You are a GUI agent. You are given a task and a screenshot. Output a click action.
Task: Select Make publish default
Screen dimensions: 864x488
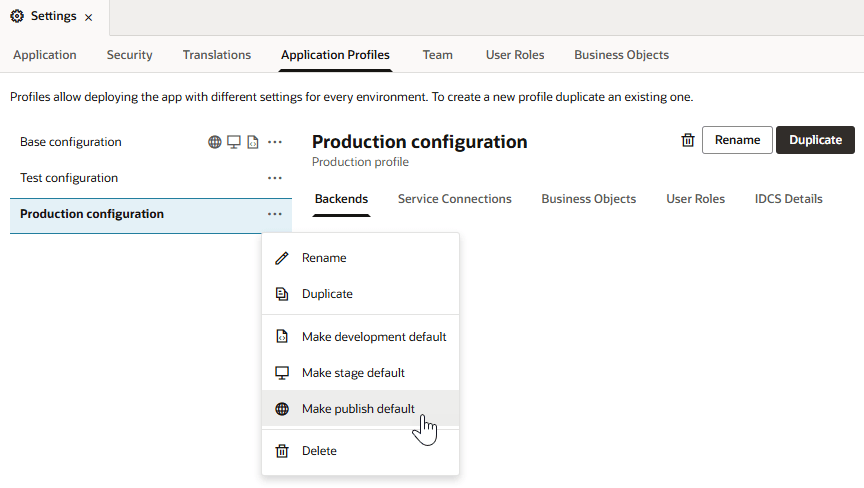click(x=360, y=409)
